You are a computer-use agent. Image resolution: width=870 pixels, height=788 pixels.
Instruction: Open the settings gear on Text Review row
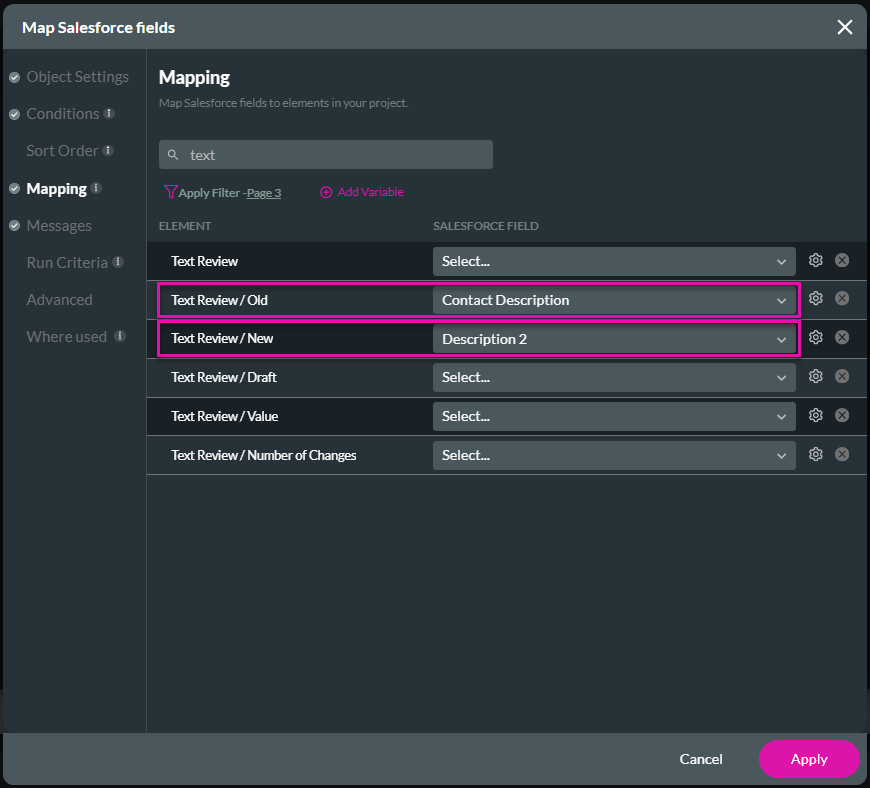[x=815, y=260]
